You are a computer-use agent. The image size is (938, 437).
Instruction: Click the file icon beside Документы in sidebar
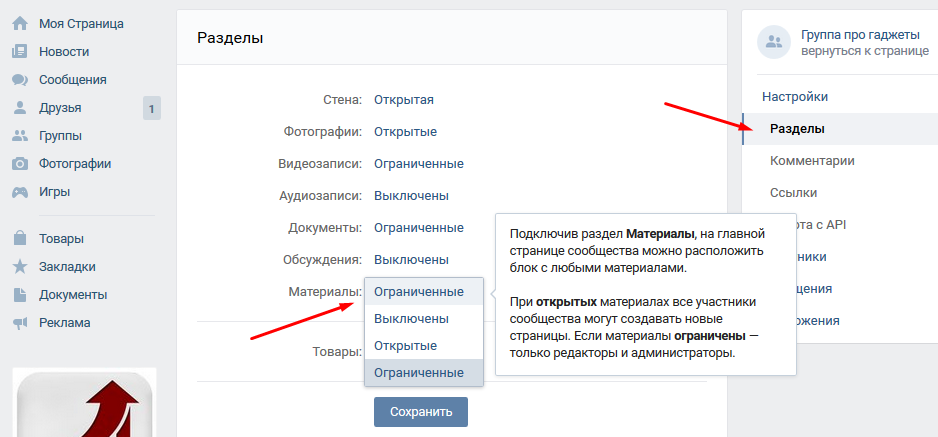tap(20, 295)
